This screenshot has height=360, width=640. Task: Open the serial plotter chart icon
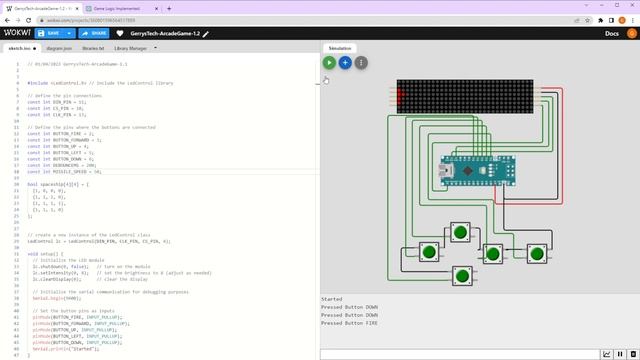pos(607,354)
